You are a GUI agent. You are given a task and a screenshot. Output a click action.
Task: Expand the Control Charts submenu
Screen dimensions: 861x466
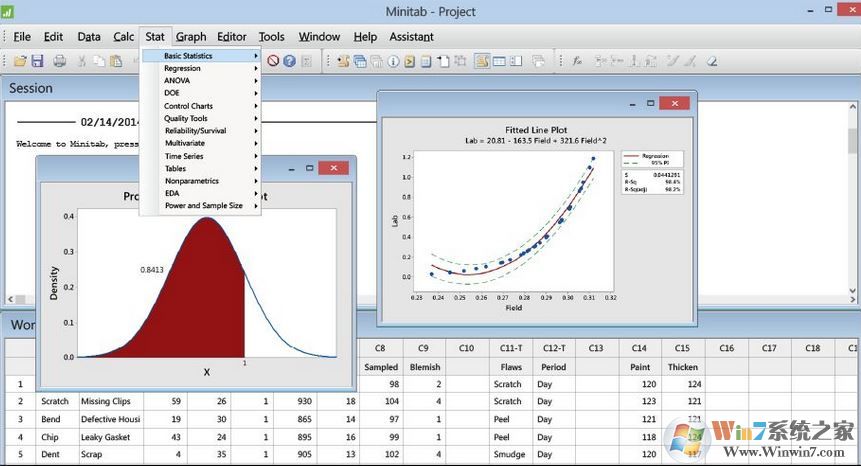click(x=201, y=105)
